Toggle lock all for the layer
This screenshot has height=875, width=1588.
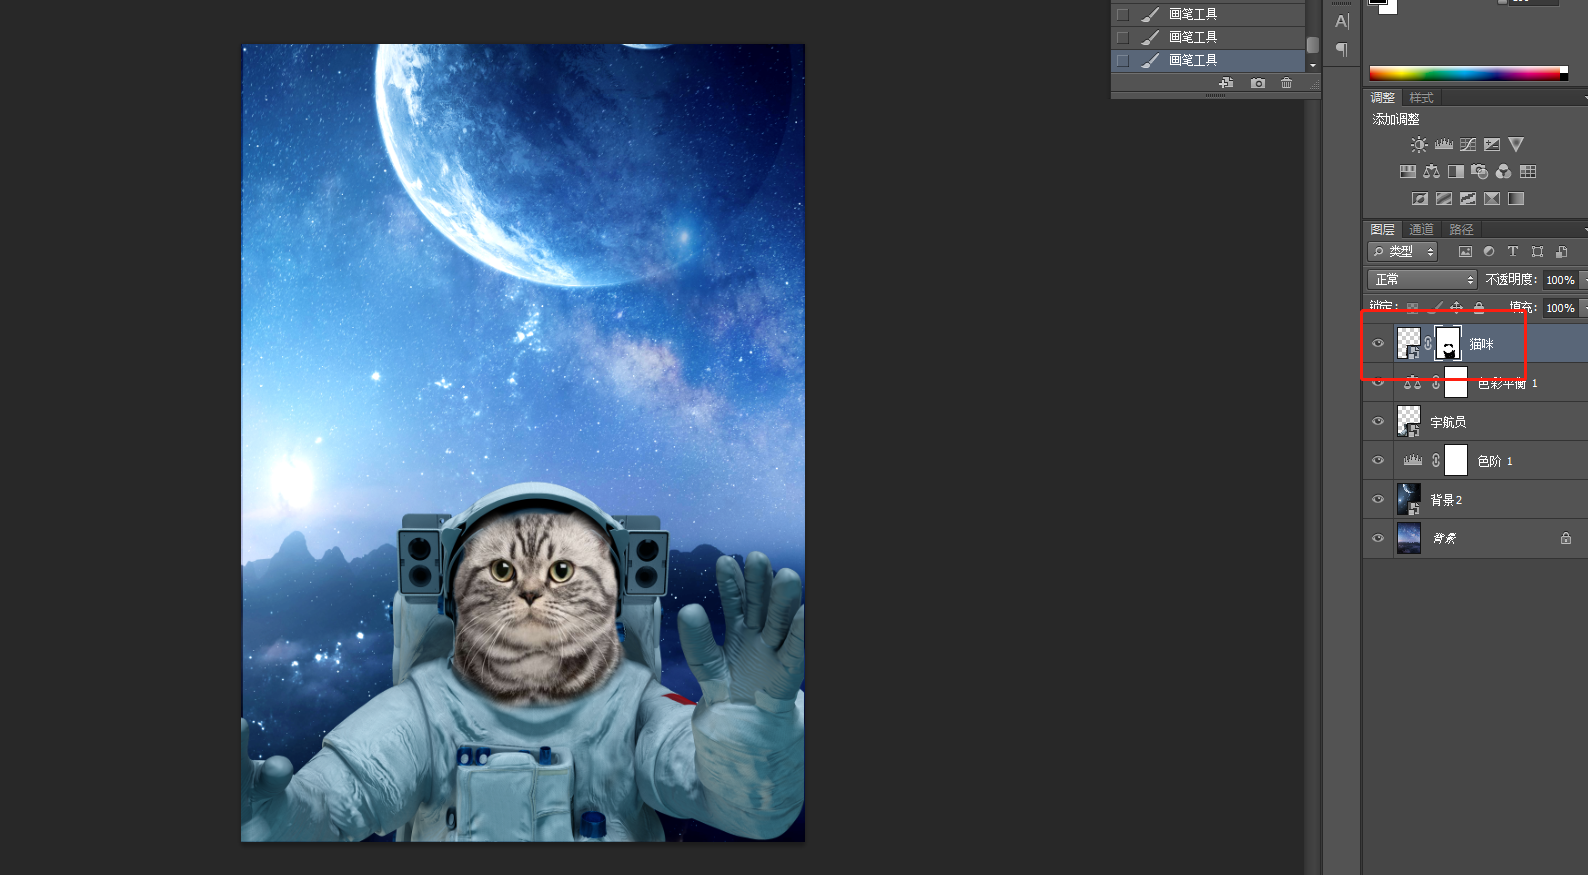tap(1479, 307)
